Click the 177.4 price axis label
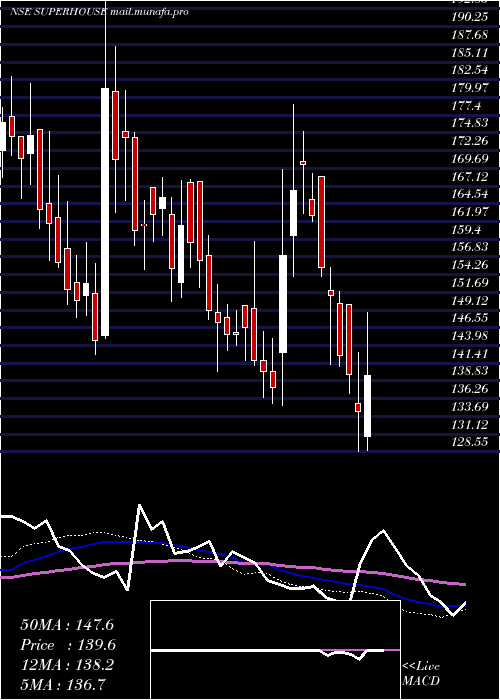The image size is (500, 700). [467, 106]
